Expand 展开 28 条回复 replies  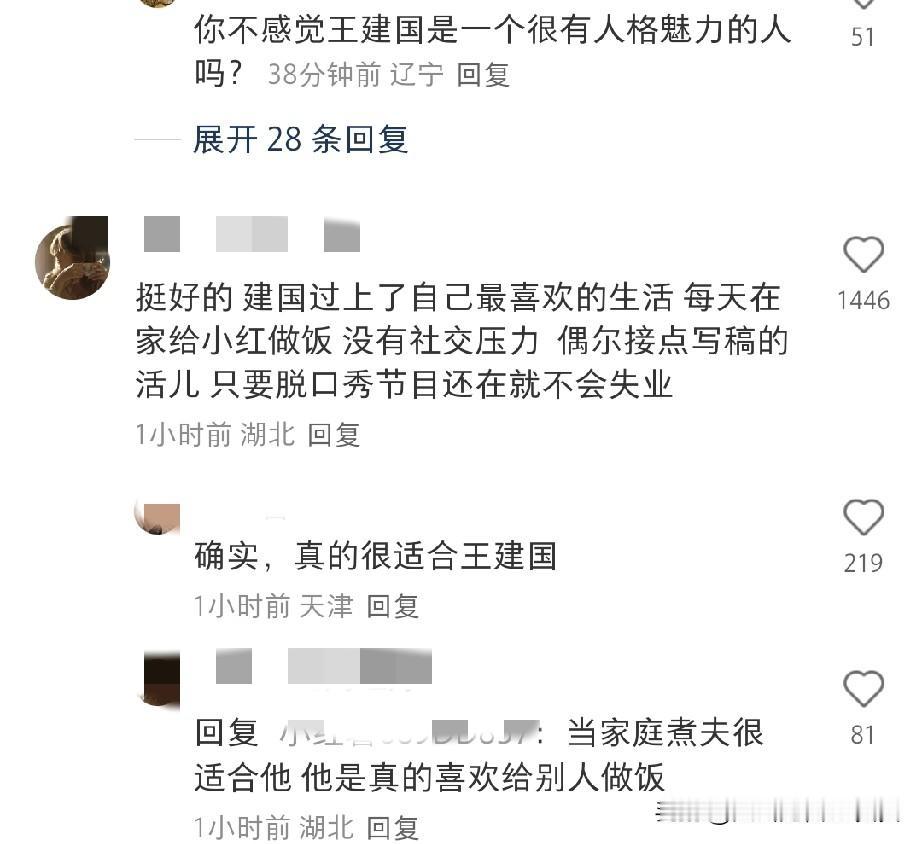[300, 140]
